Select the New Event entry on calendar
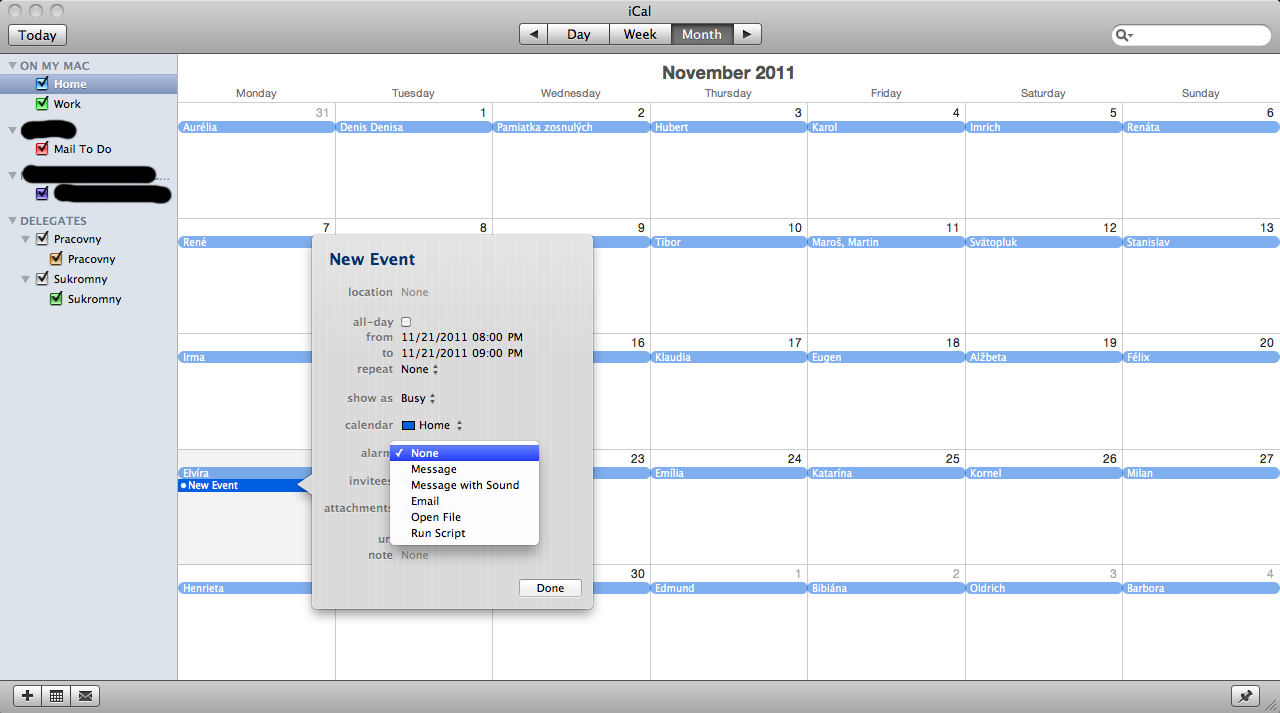This screenshot has height=713, width=1280. click(x=240, y=485)
